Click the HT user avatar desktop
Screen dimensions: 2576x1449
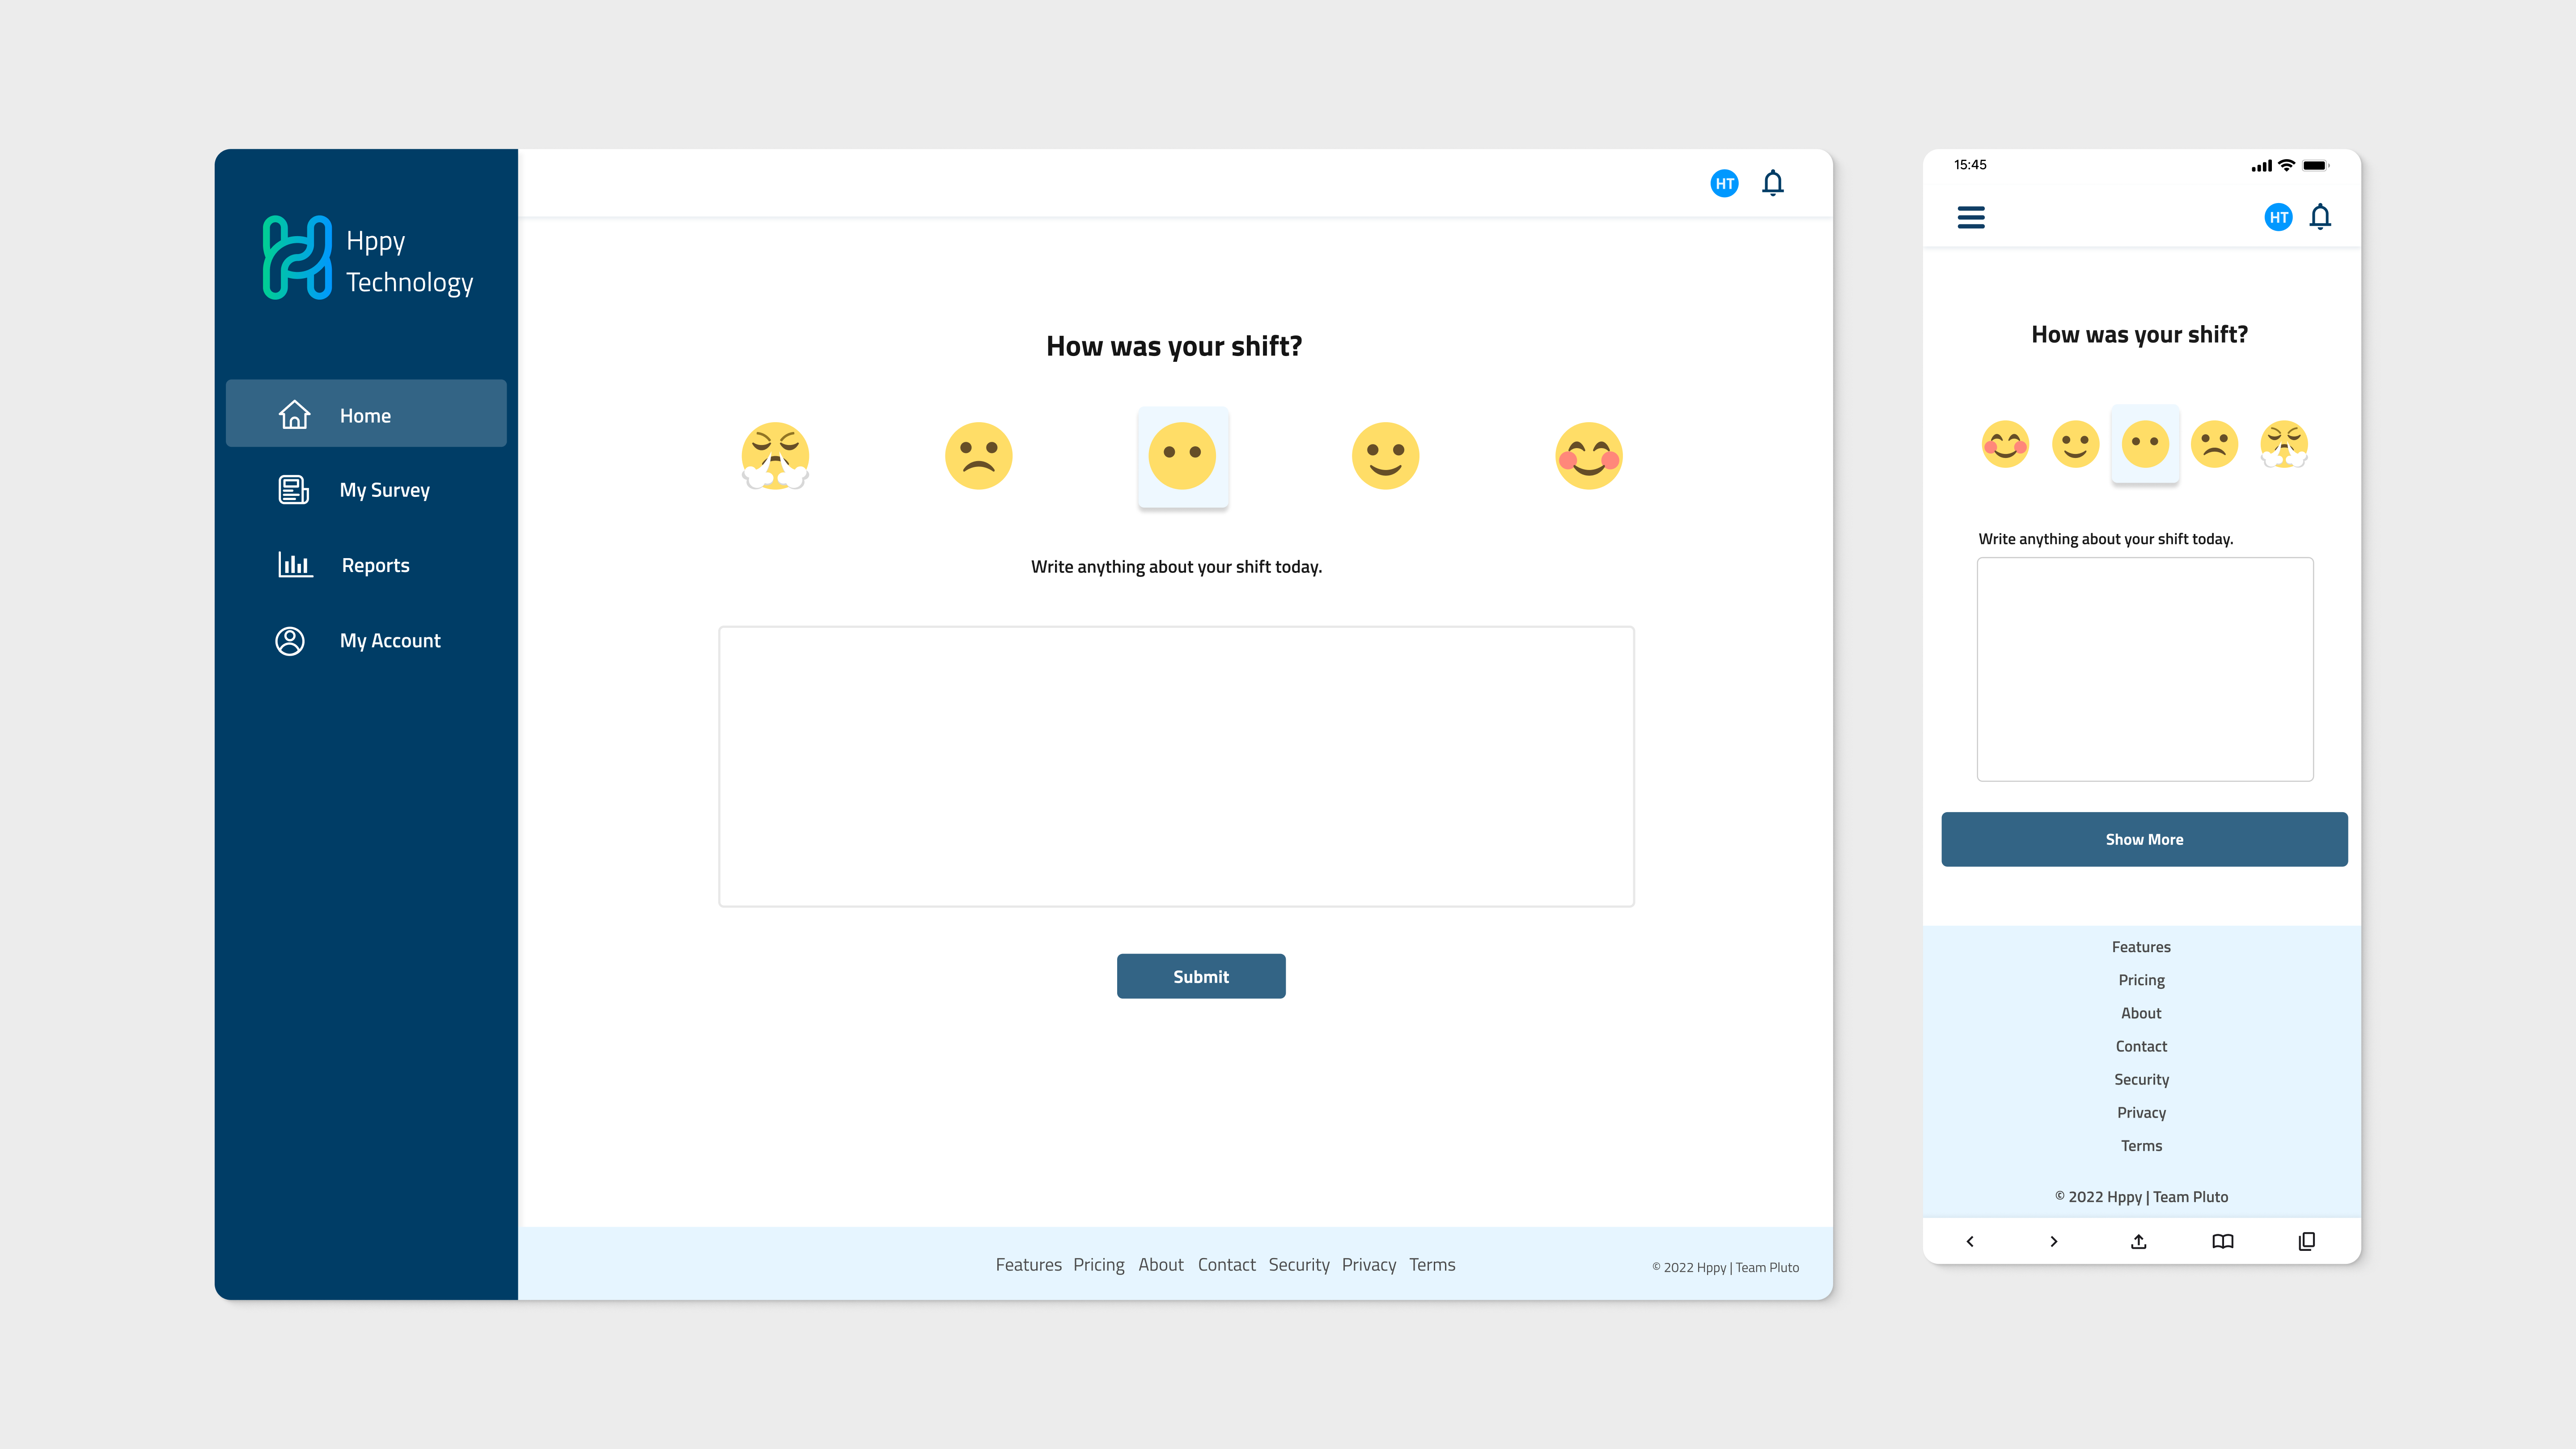click(1725, 182)
